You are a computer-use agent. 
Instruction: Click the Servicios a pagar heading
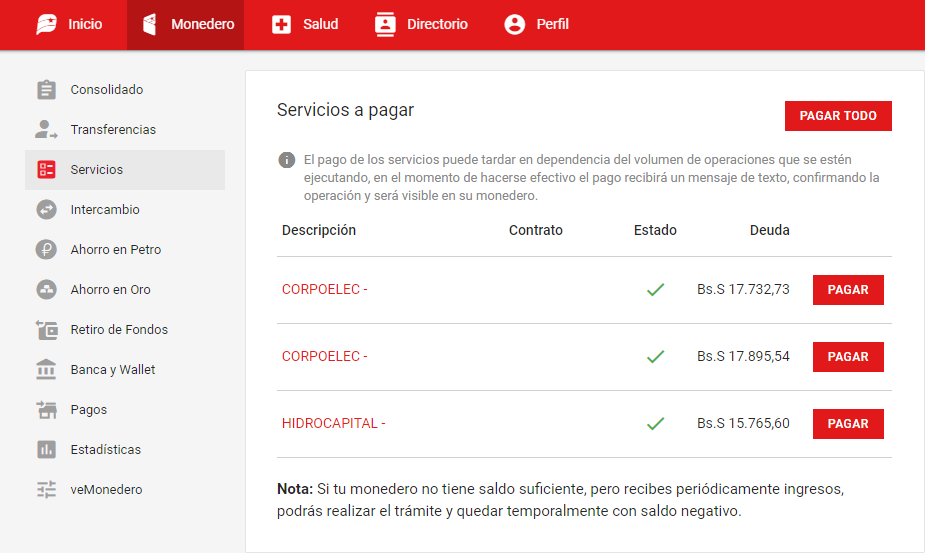point(345,110)
